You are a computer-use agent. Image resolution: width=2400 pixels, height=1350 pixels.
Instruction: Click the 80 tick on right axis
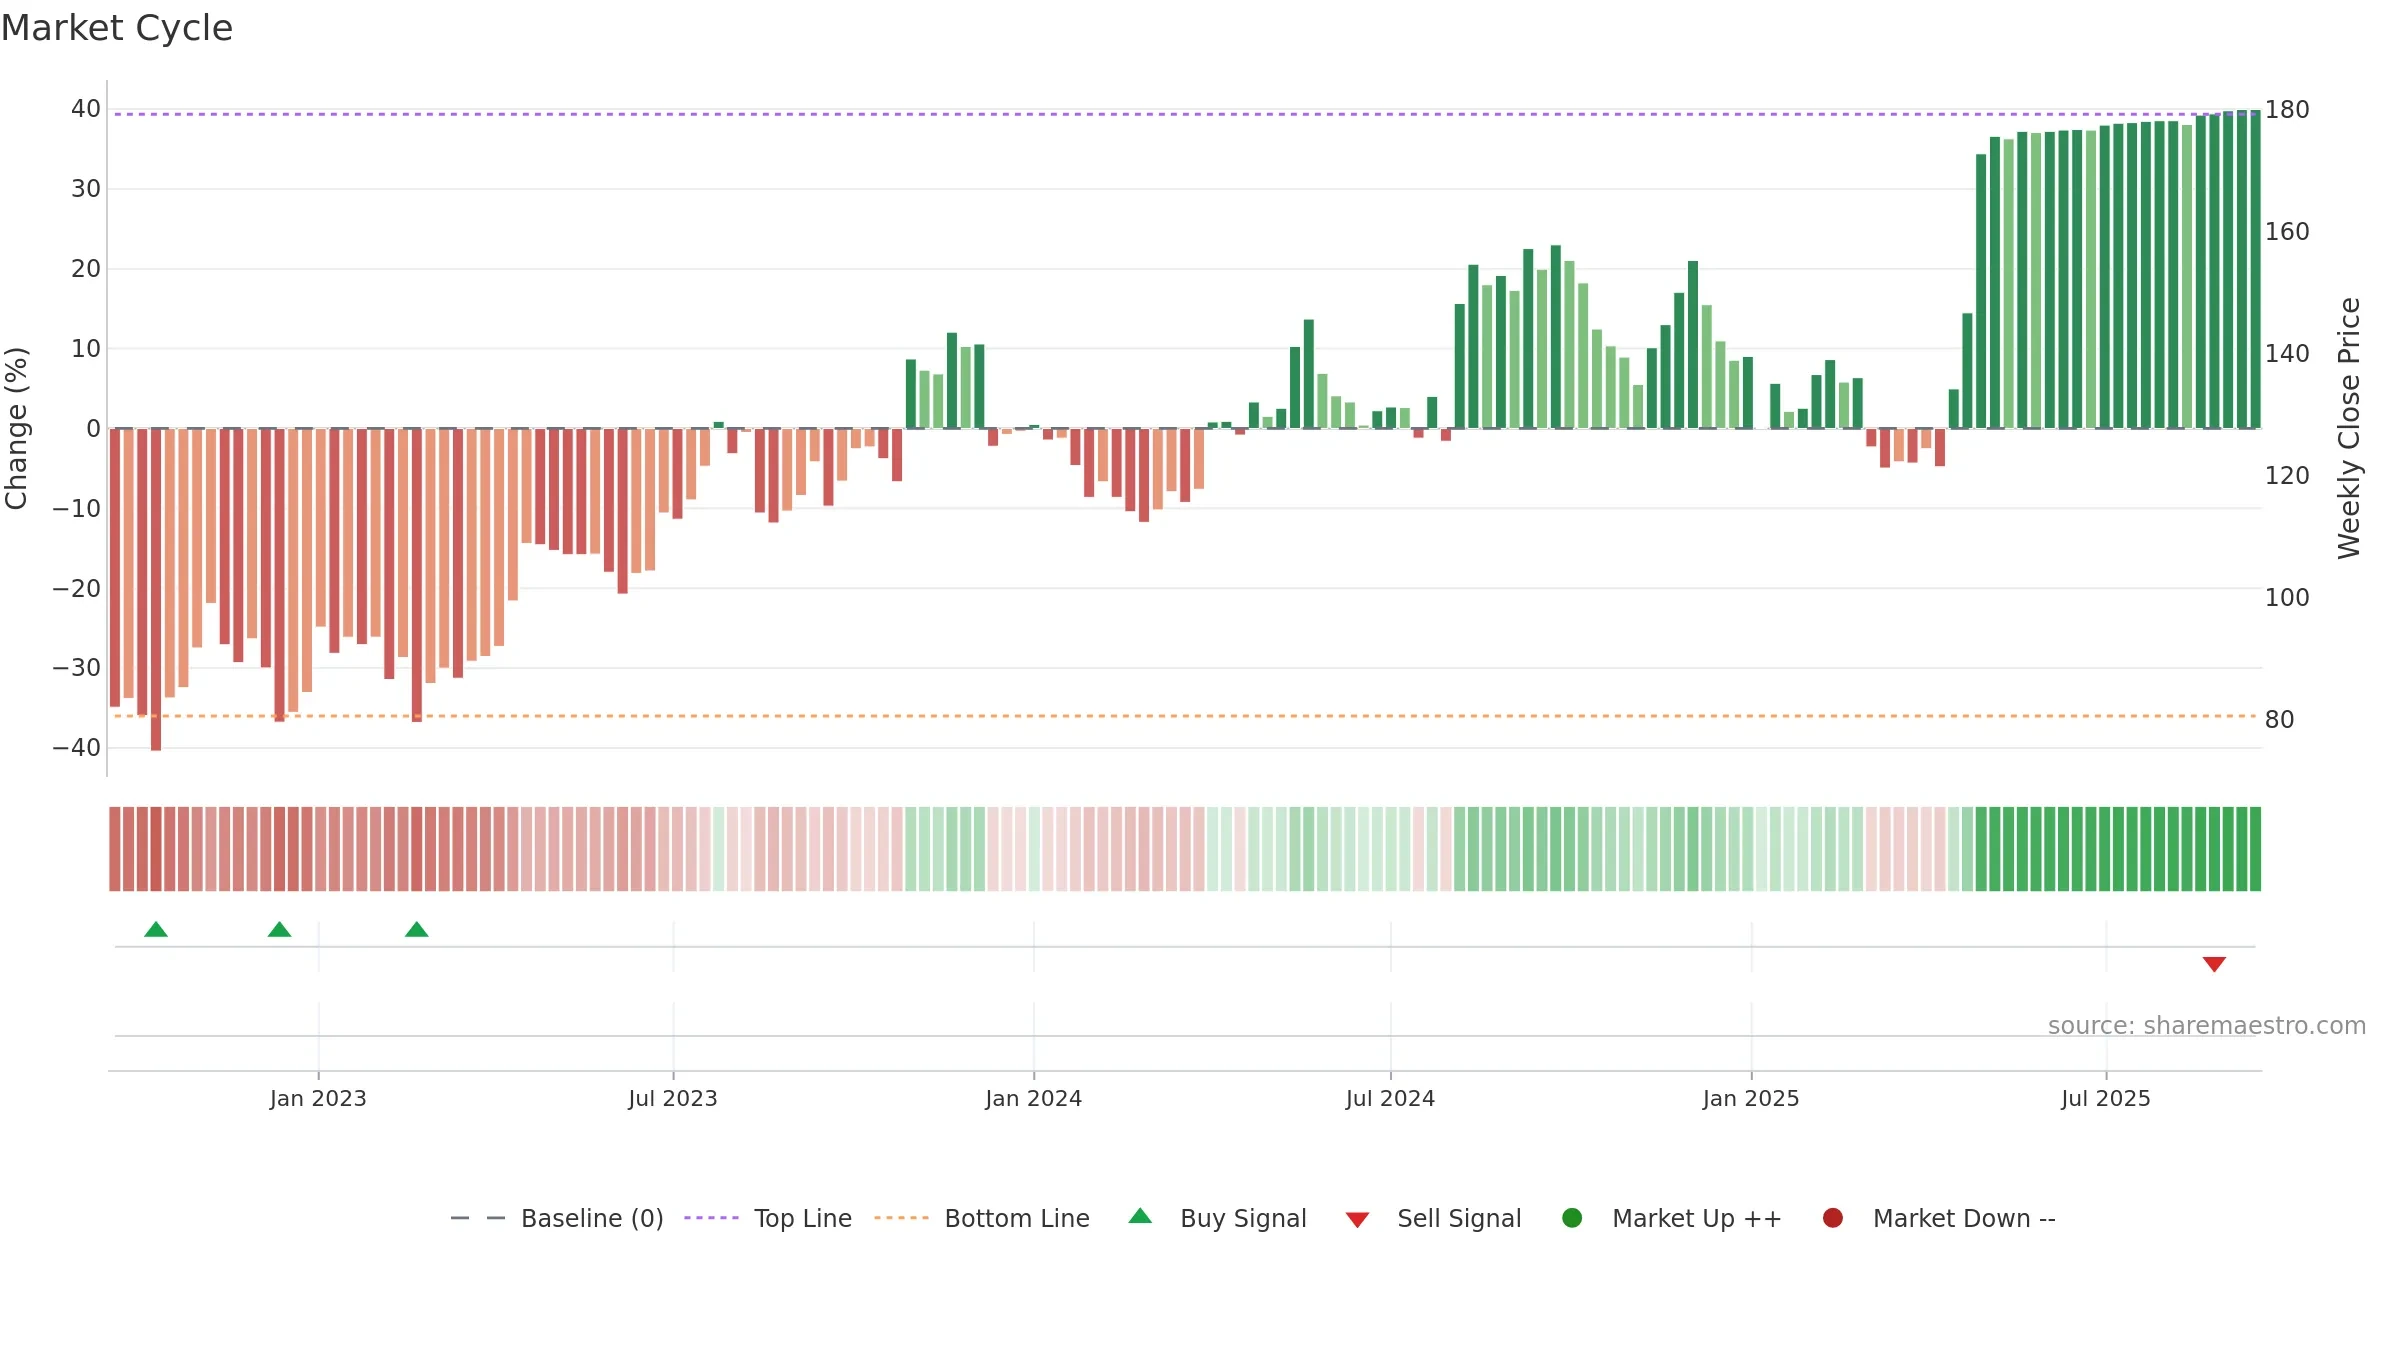(x=2279, y=720)
